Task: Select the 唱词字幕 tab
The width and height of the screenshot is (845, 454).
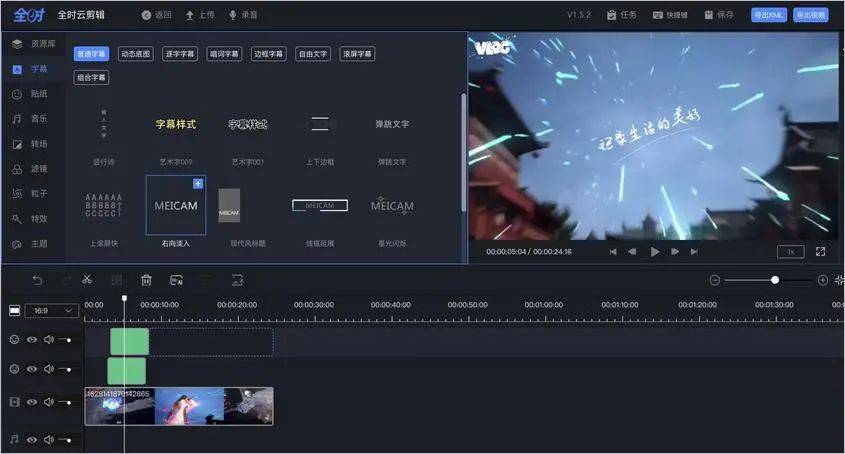Action: pyautogui.click(x=224, y=54)
